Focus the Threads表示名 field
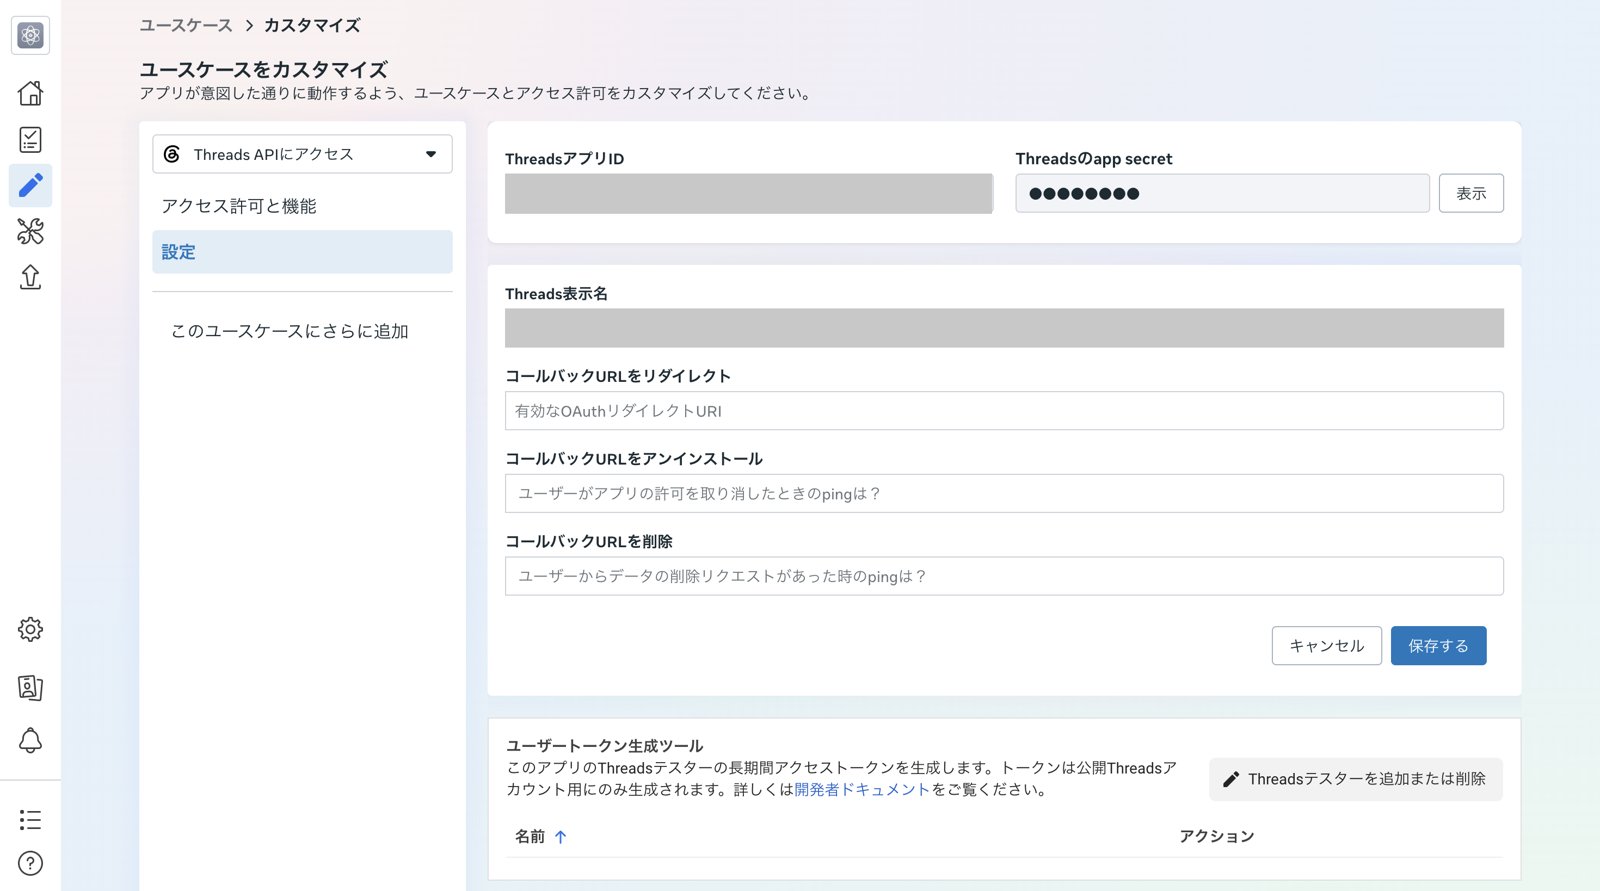Image resolution: width=1600 pixels, height=891 pixels. point(1004,328)
